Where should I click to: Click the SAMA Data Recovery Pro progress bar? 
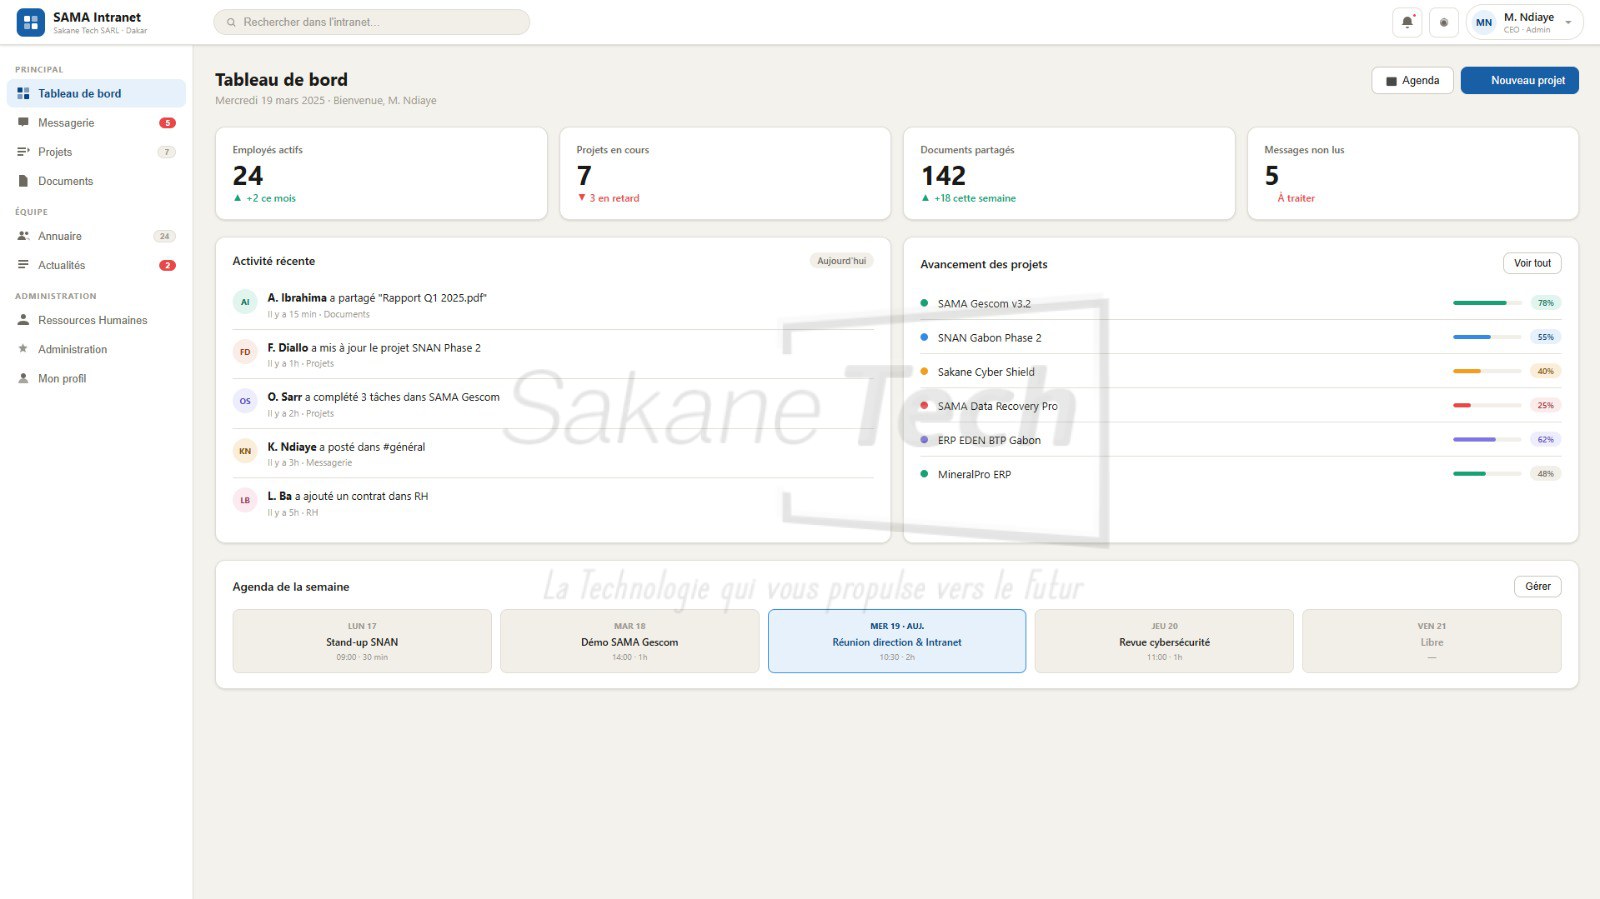pos(1488,405)
